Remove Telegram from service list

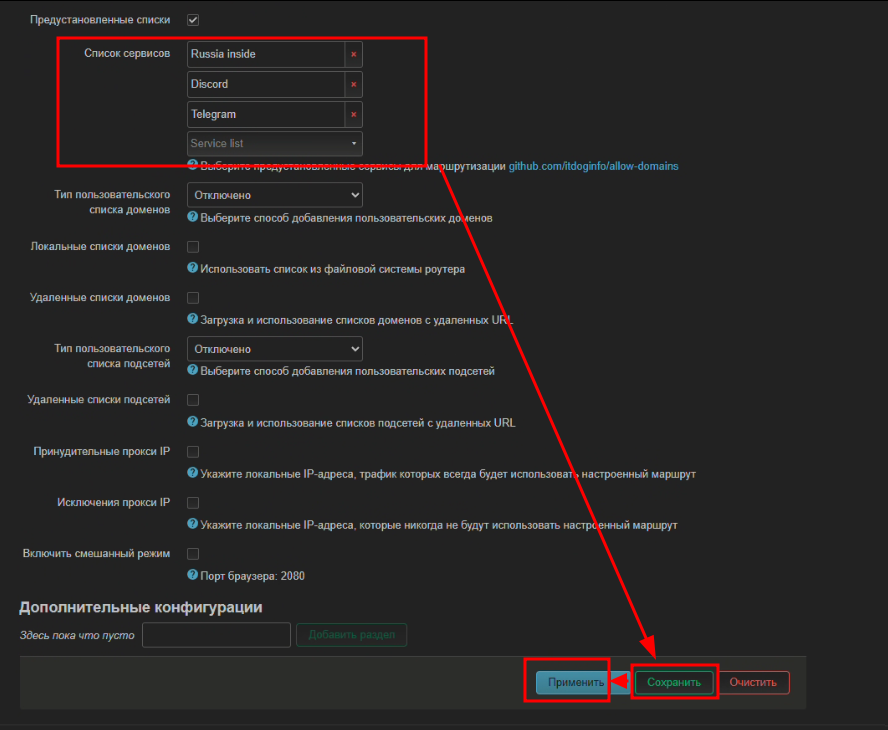(353, 114)
